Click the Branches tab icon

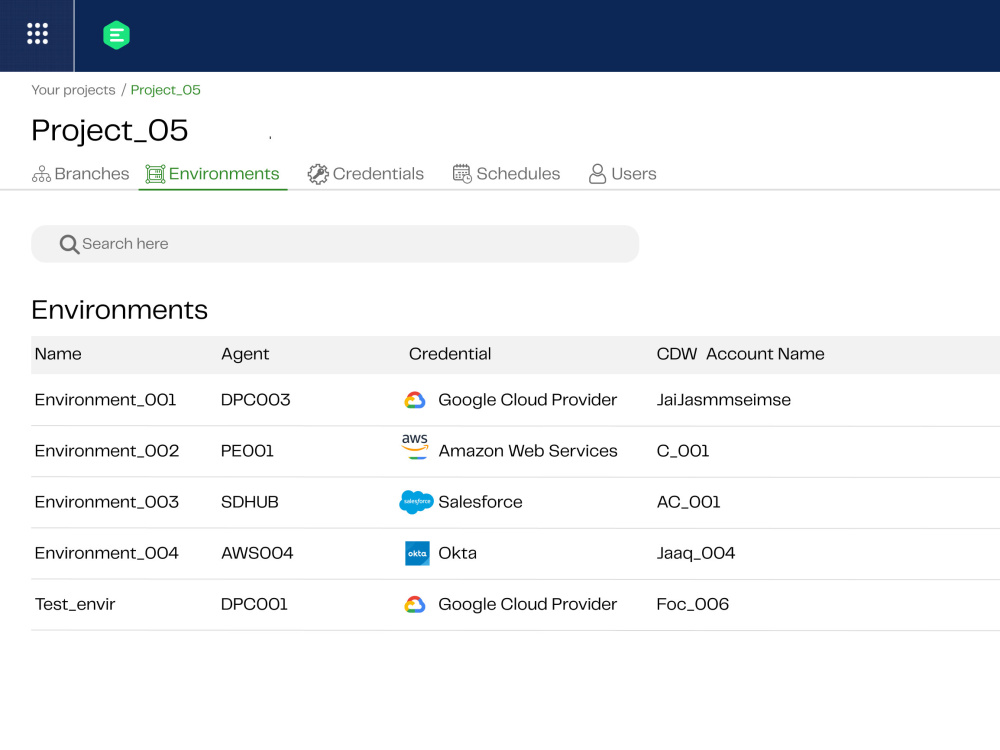coord(41,174)
